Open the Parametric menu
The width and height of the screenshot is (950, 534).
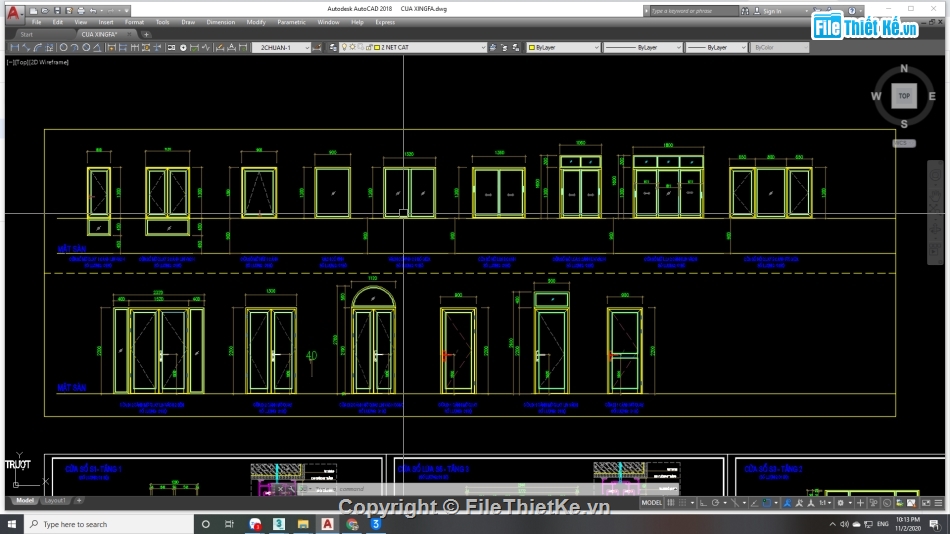pyautogui.click(x=291, y=22)
